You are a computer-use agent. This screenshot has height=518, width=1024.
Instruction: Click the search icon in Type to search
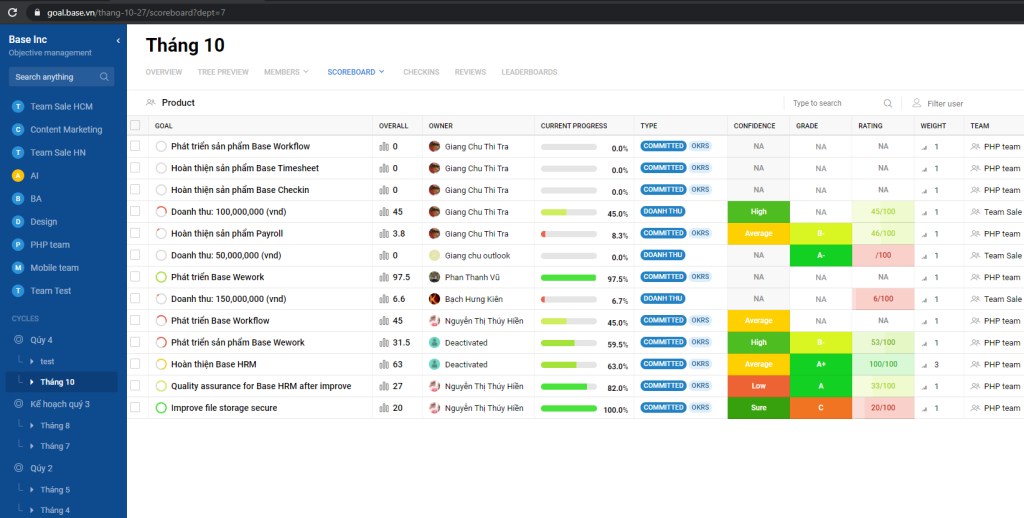pos(888,103)
